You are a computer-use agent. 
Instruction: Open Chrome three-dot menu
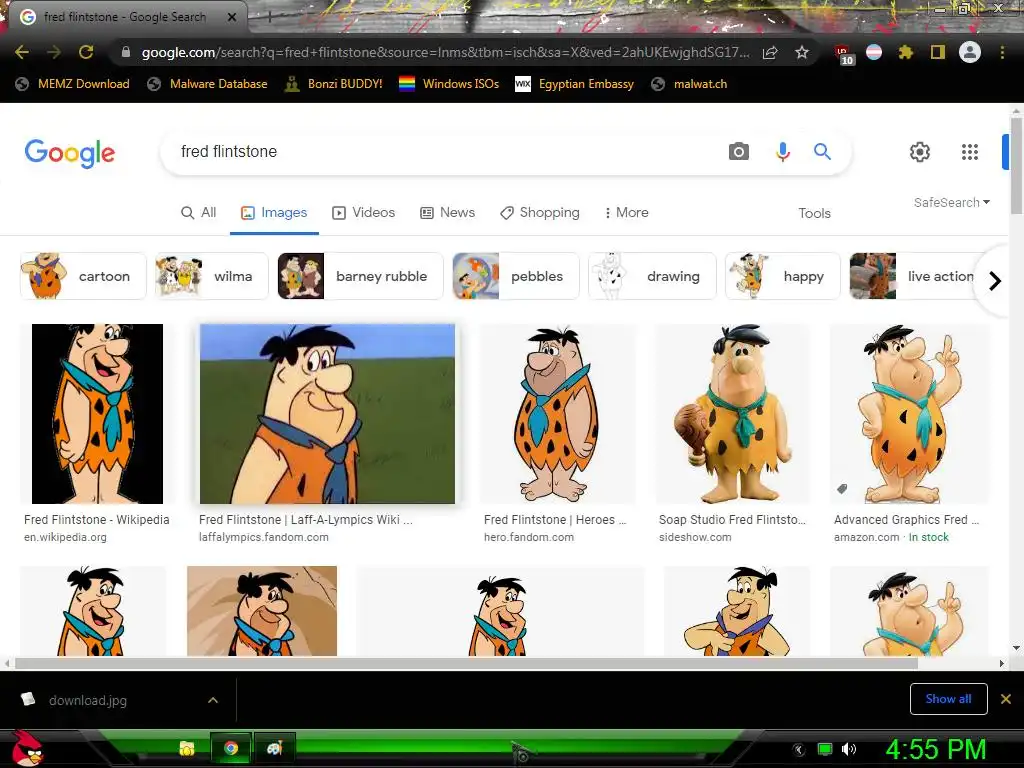point(1002,52)
